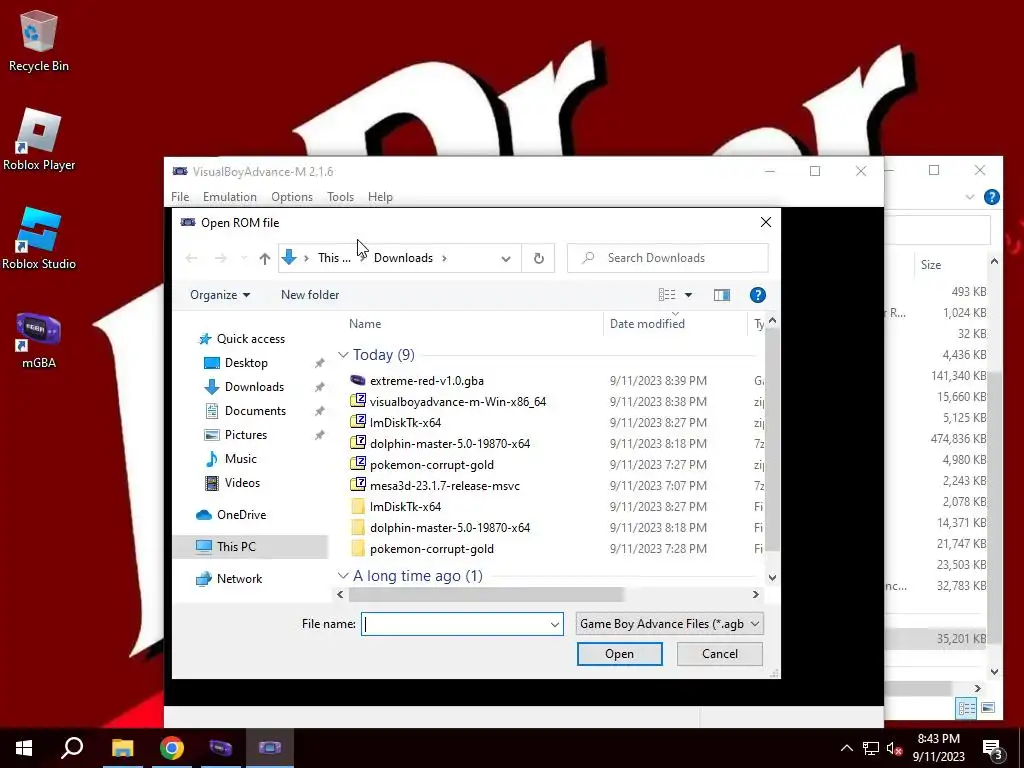
Task: Select Network in the navigation pane
Action: point(239,579)
